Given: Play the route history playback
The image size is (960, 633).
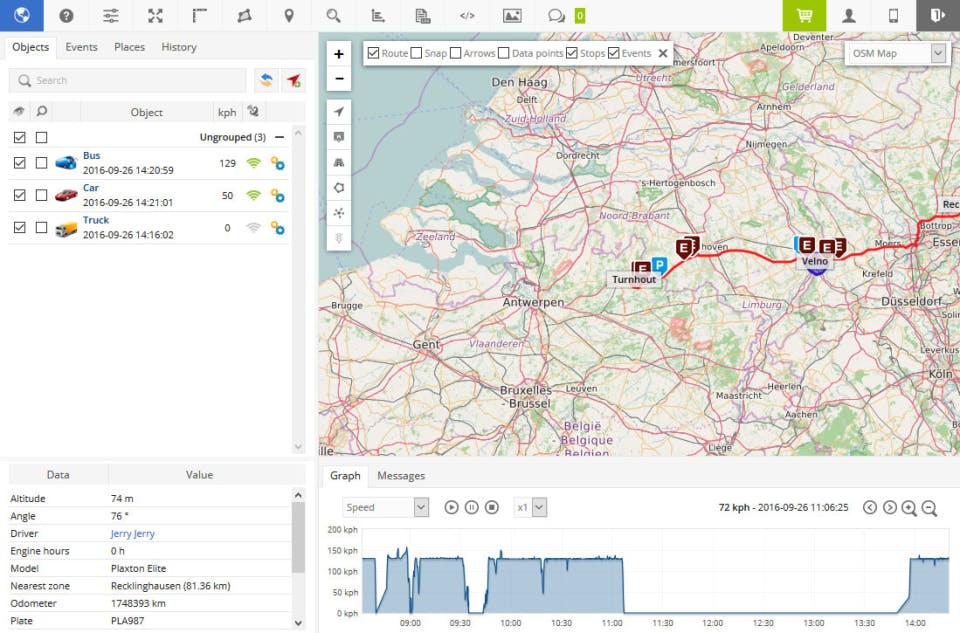Looking at the screenshot, I should click(x=452, y=508).
